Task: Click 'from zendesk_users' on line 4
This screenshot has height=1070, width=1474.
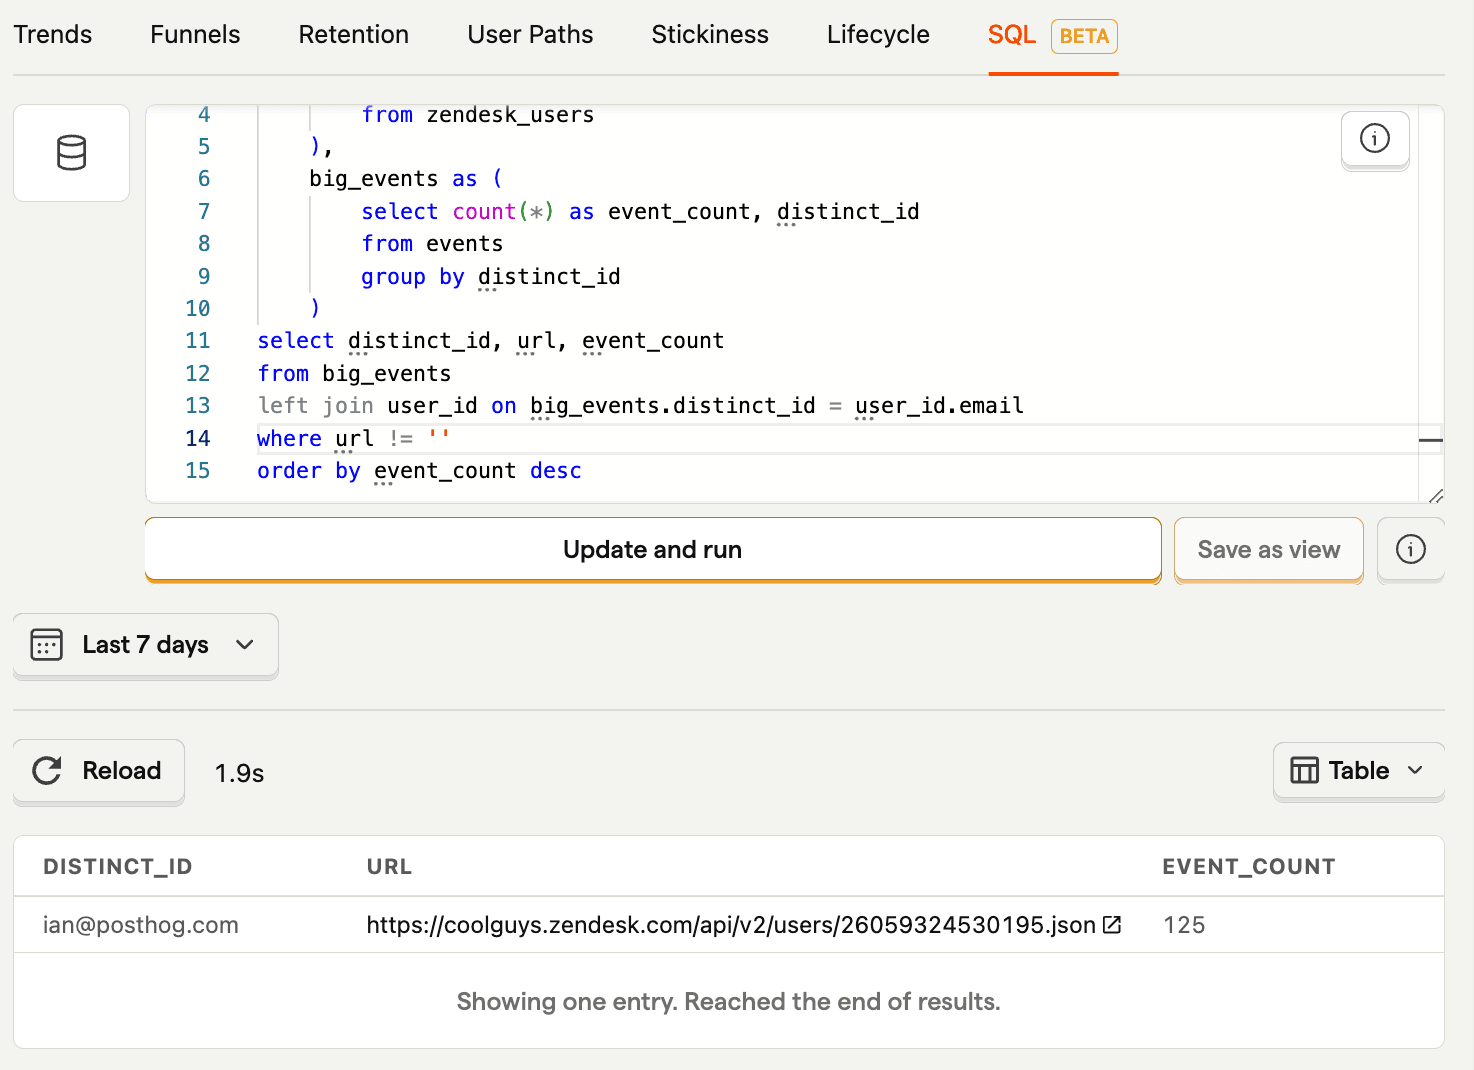Action: click(478, 115)
